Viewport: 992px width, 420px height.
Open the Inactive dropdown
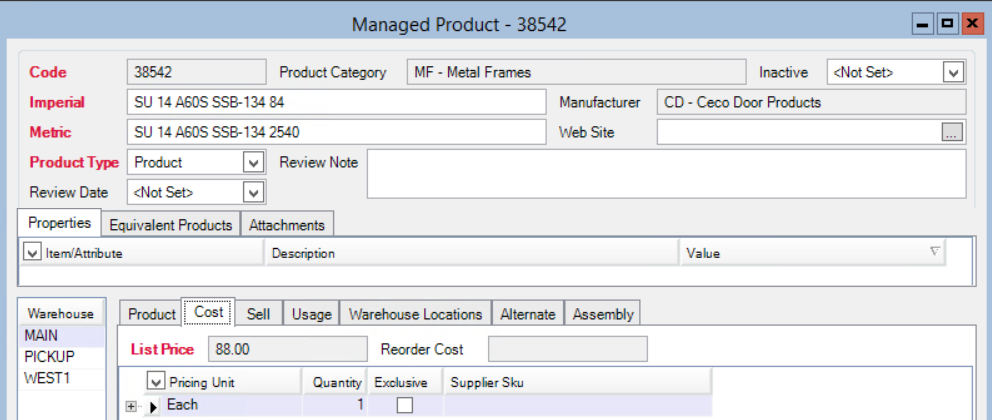pos(953,72)
